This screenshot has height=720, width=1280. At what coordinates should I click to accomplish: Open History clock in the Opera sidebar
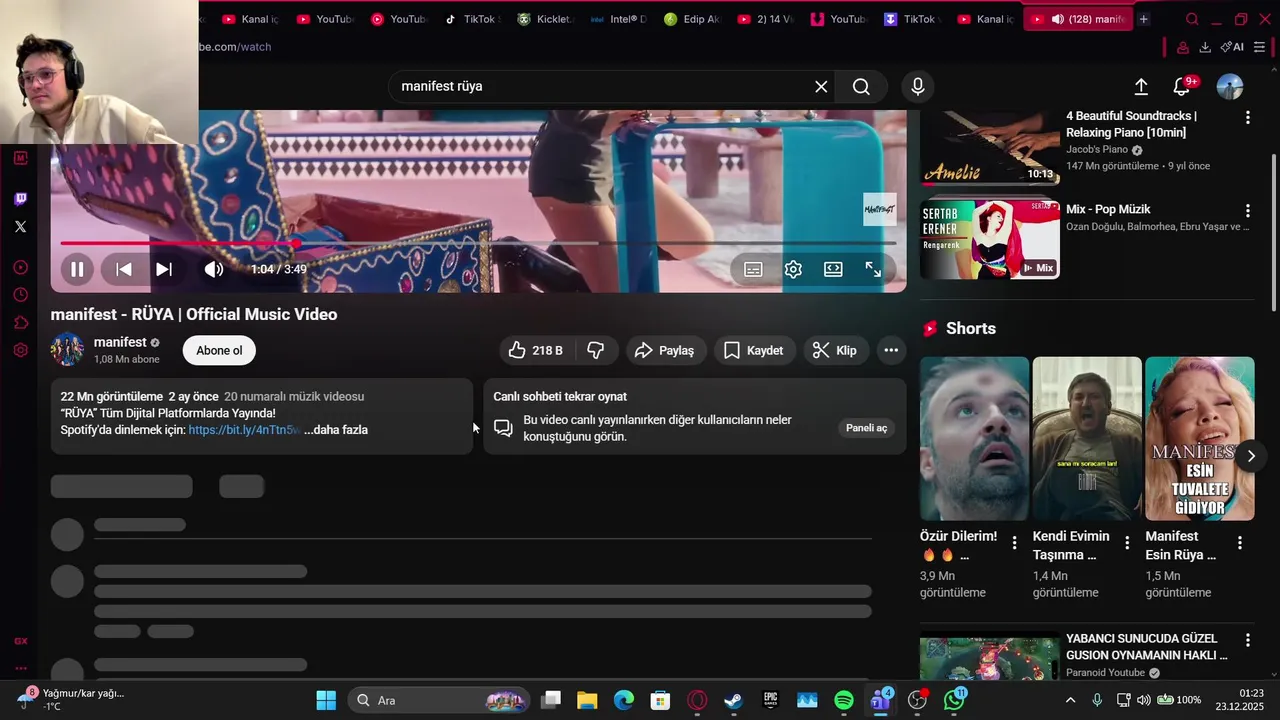click(x=20, y=295)
